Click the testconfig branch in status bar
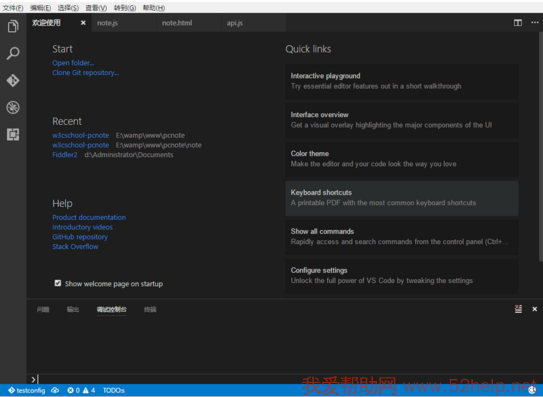This screenshot has width=543, height=397. point(27,390)
